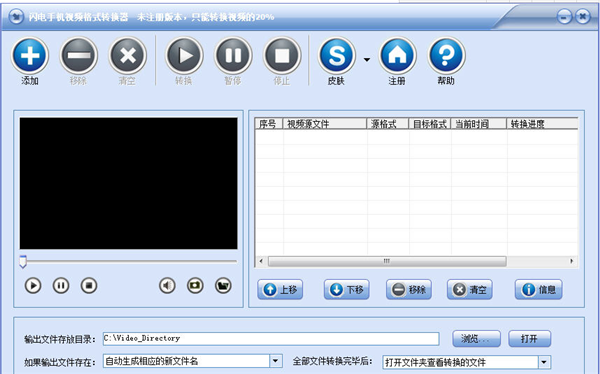Click the 序号 column header

point(269,124)
